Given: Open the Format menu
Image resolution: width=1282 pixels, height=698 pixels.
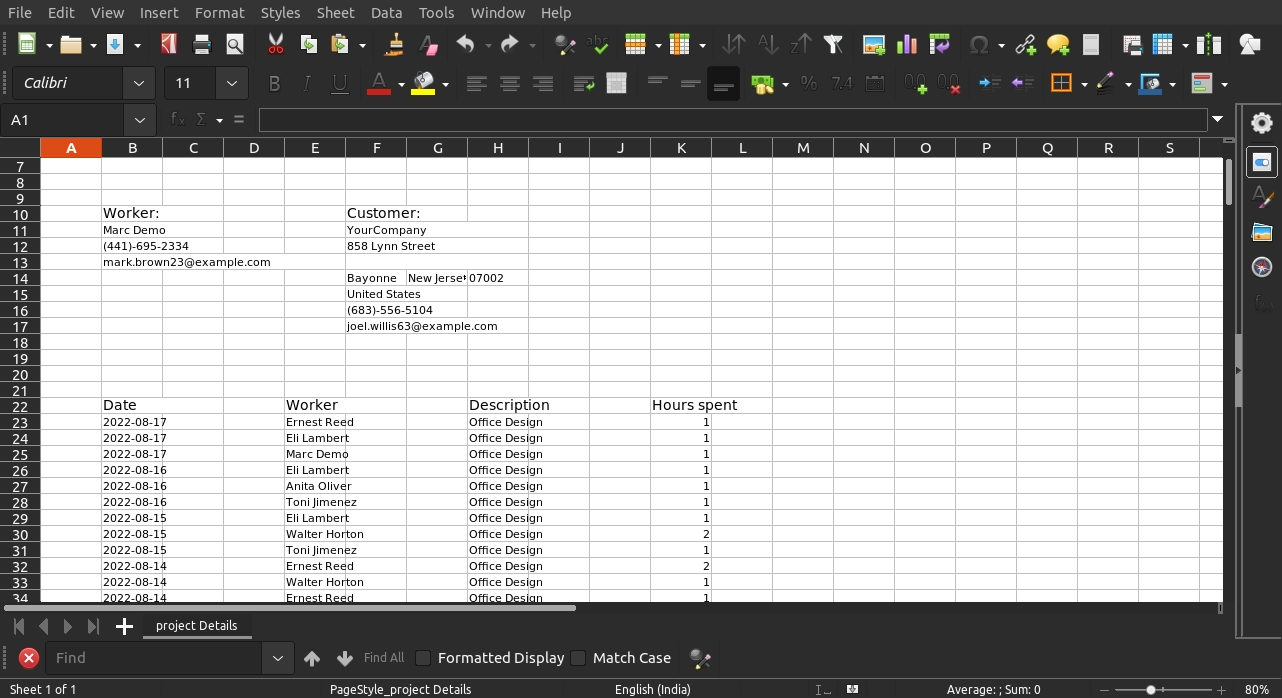Looking at the screenshot, I should 220,12.
